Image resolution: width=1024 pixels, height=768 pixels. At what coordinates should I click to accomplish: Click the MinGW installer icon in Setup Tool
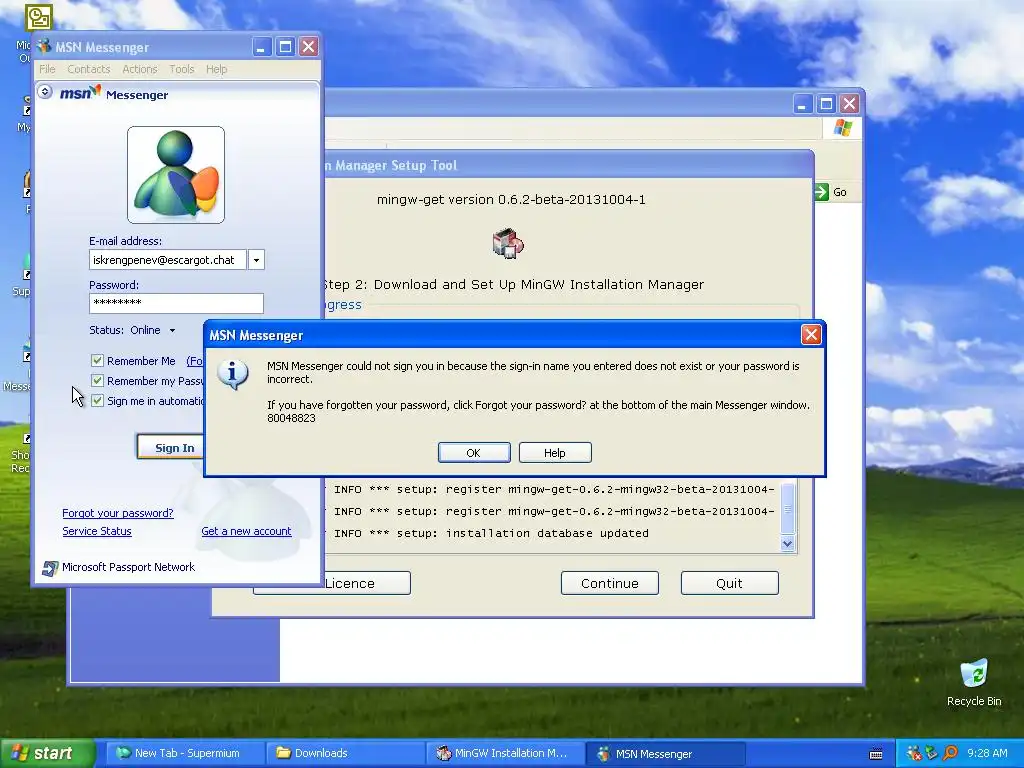coord(508,244)
